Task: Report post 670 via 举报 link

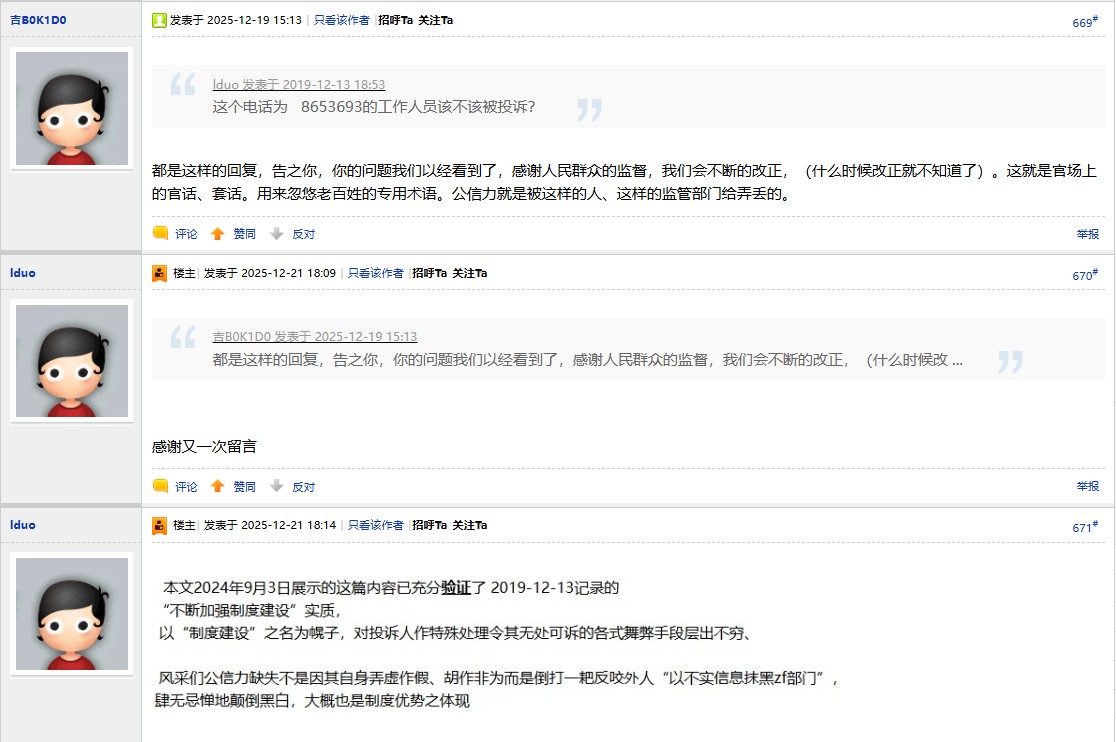Action: 1087,487
